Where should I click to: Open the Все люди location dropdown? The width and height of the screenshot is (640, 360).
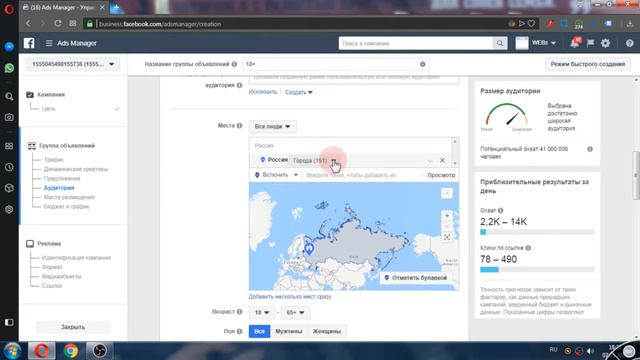click(x=272, y=127)
